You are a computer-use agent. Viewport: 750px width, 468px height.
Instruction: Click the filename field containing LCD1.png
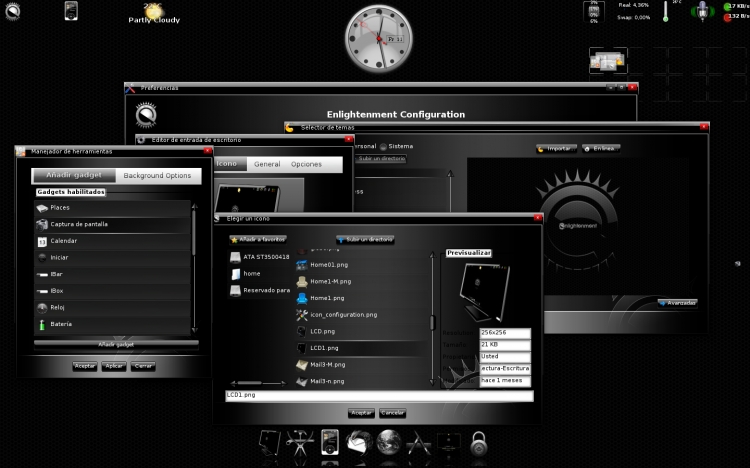(x=379, y=396)
